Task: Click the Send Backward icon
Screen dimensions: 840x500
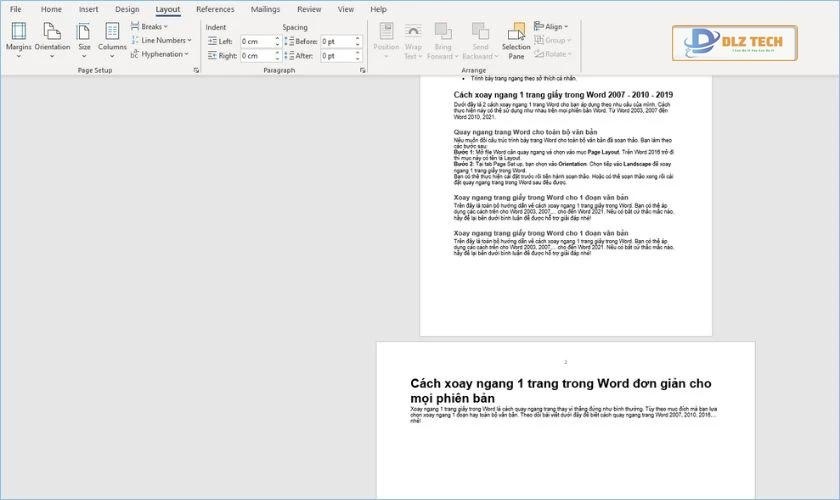Action: click(x=480, y=38)
